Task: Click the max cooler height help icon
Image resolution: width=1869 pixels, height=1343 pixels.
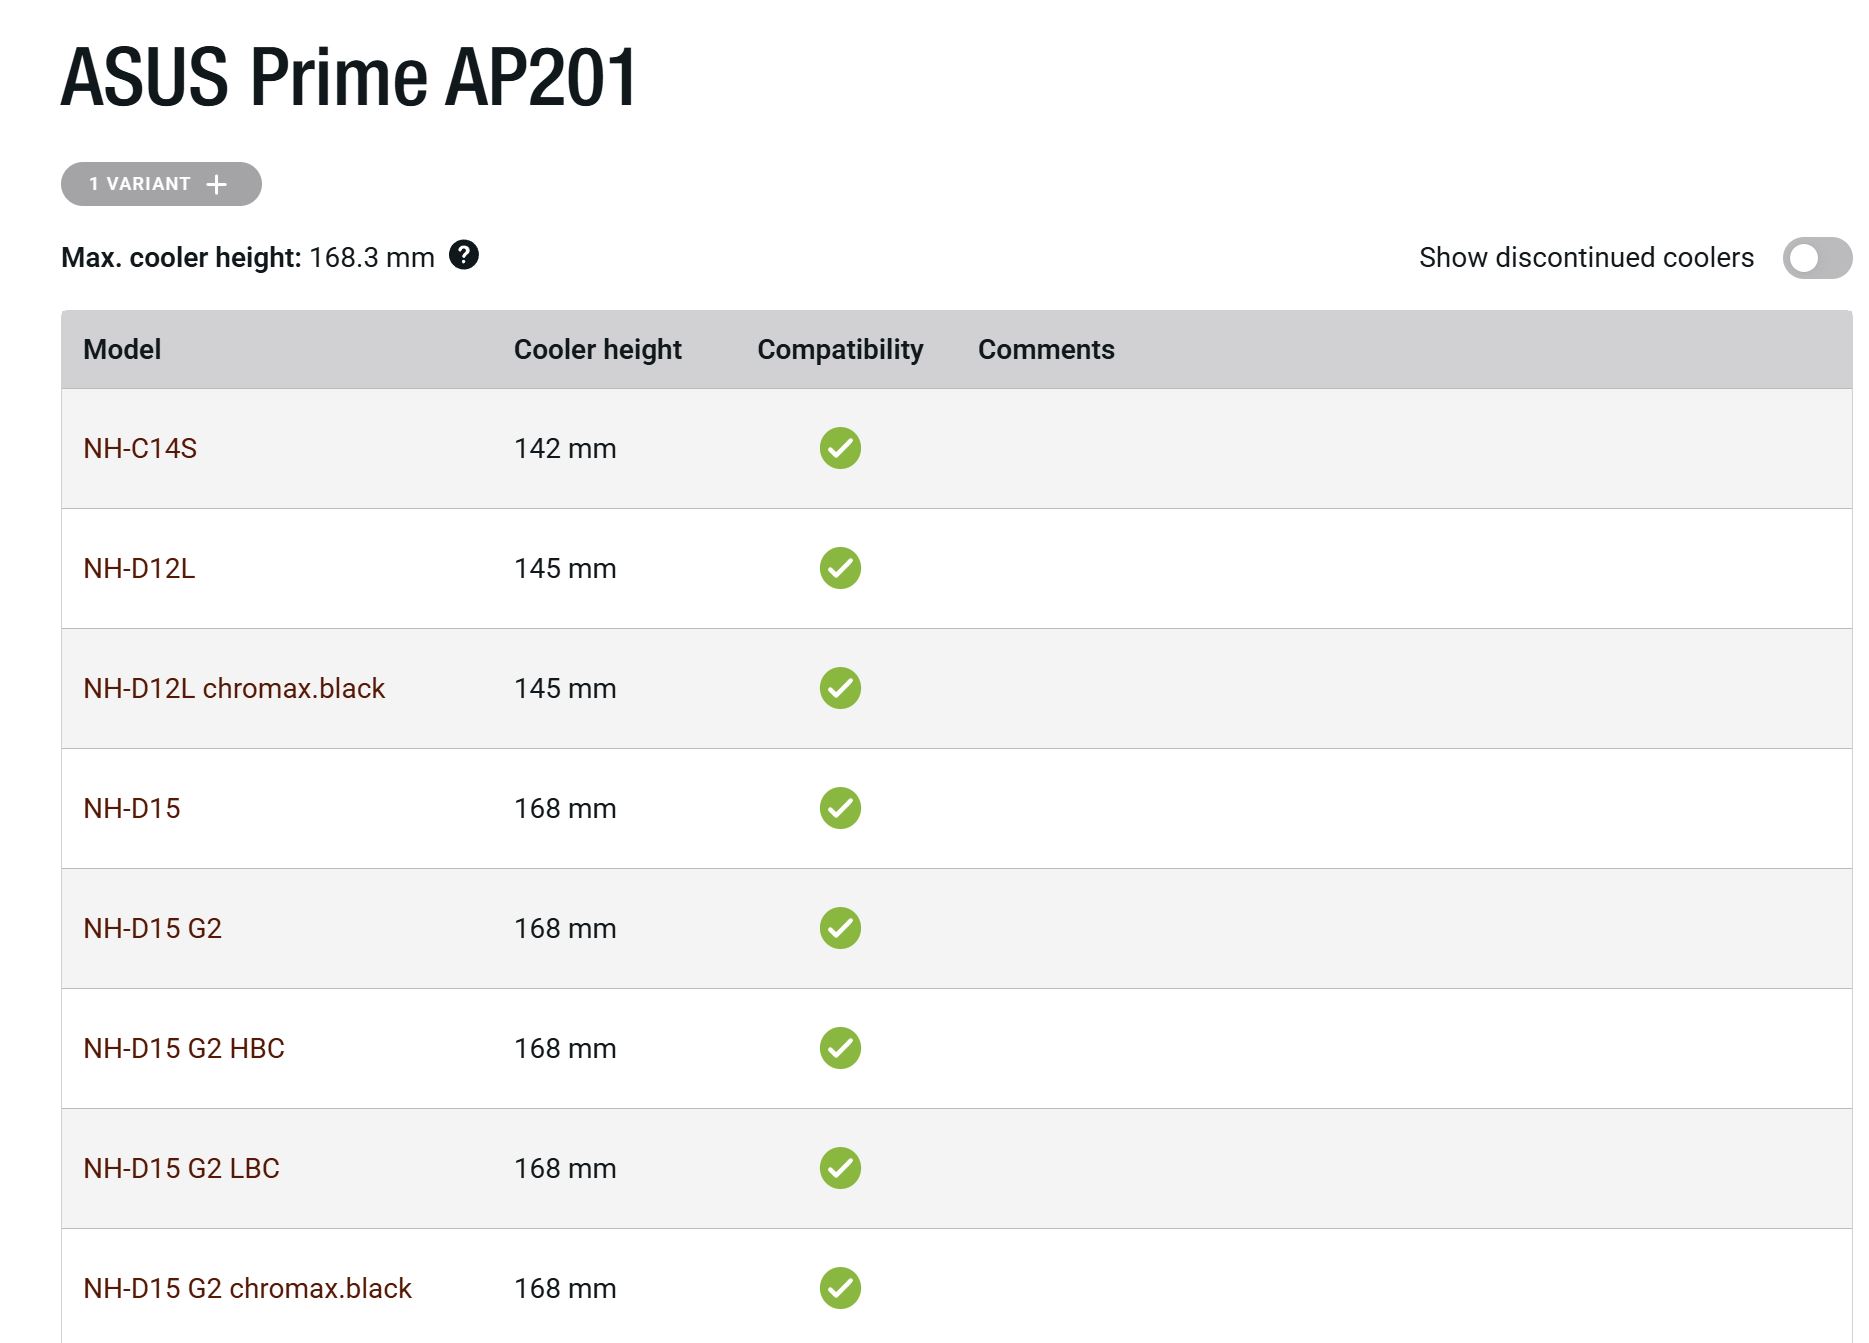Action: [x=464, y=256]
